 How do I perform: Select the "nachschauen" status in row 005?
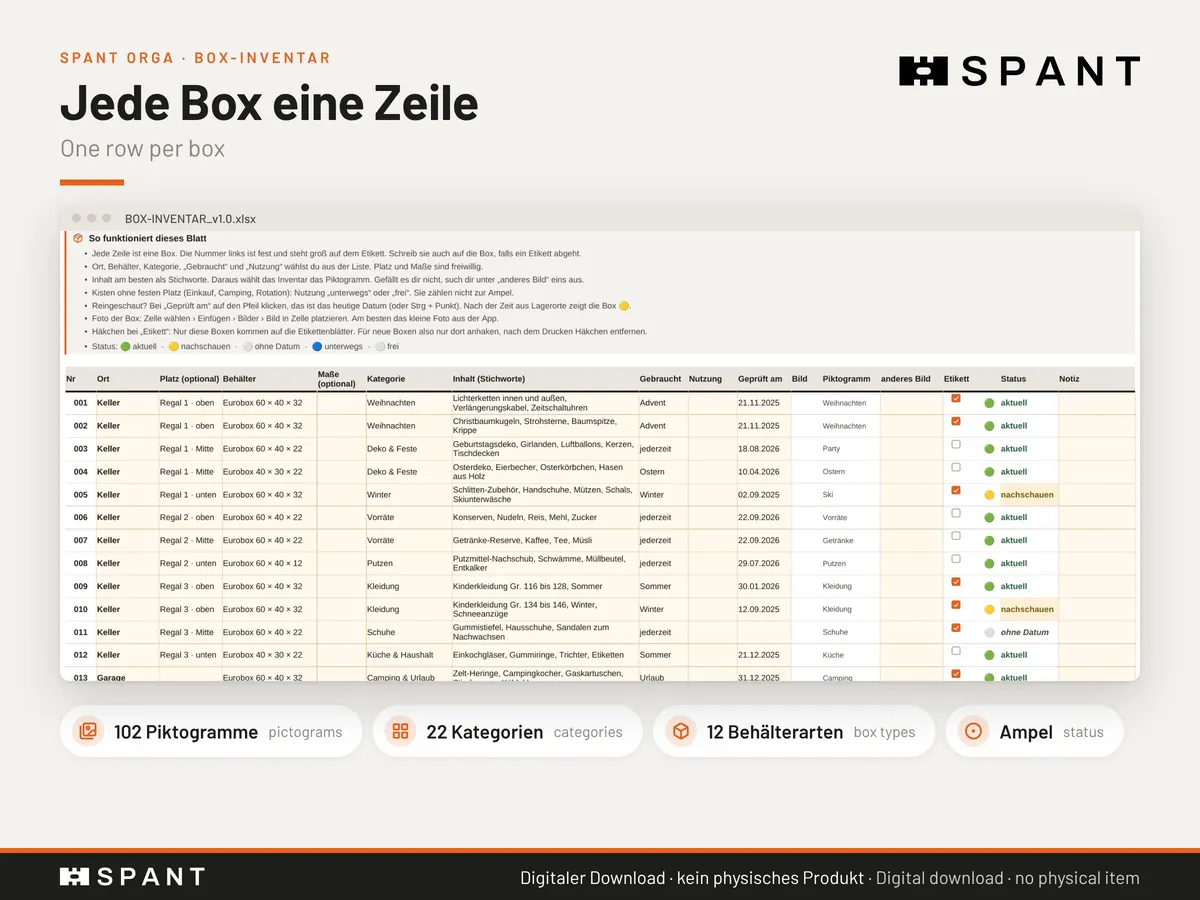1028,495
